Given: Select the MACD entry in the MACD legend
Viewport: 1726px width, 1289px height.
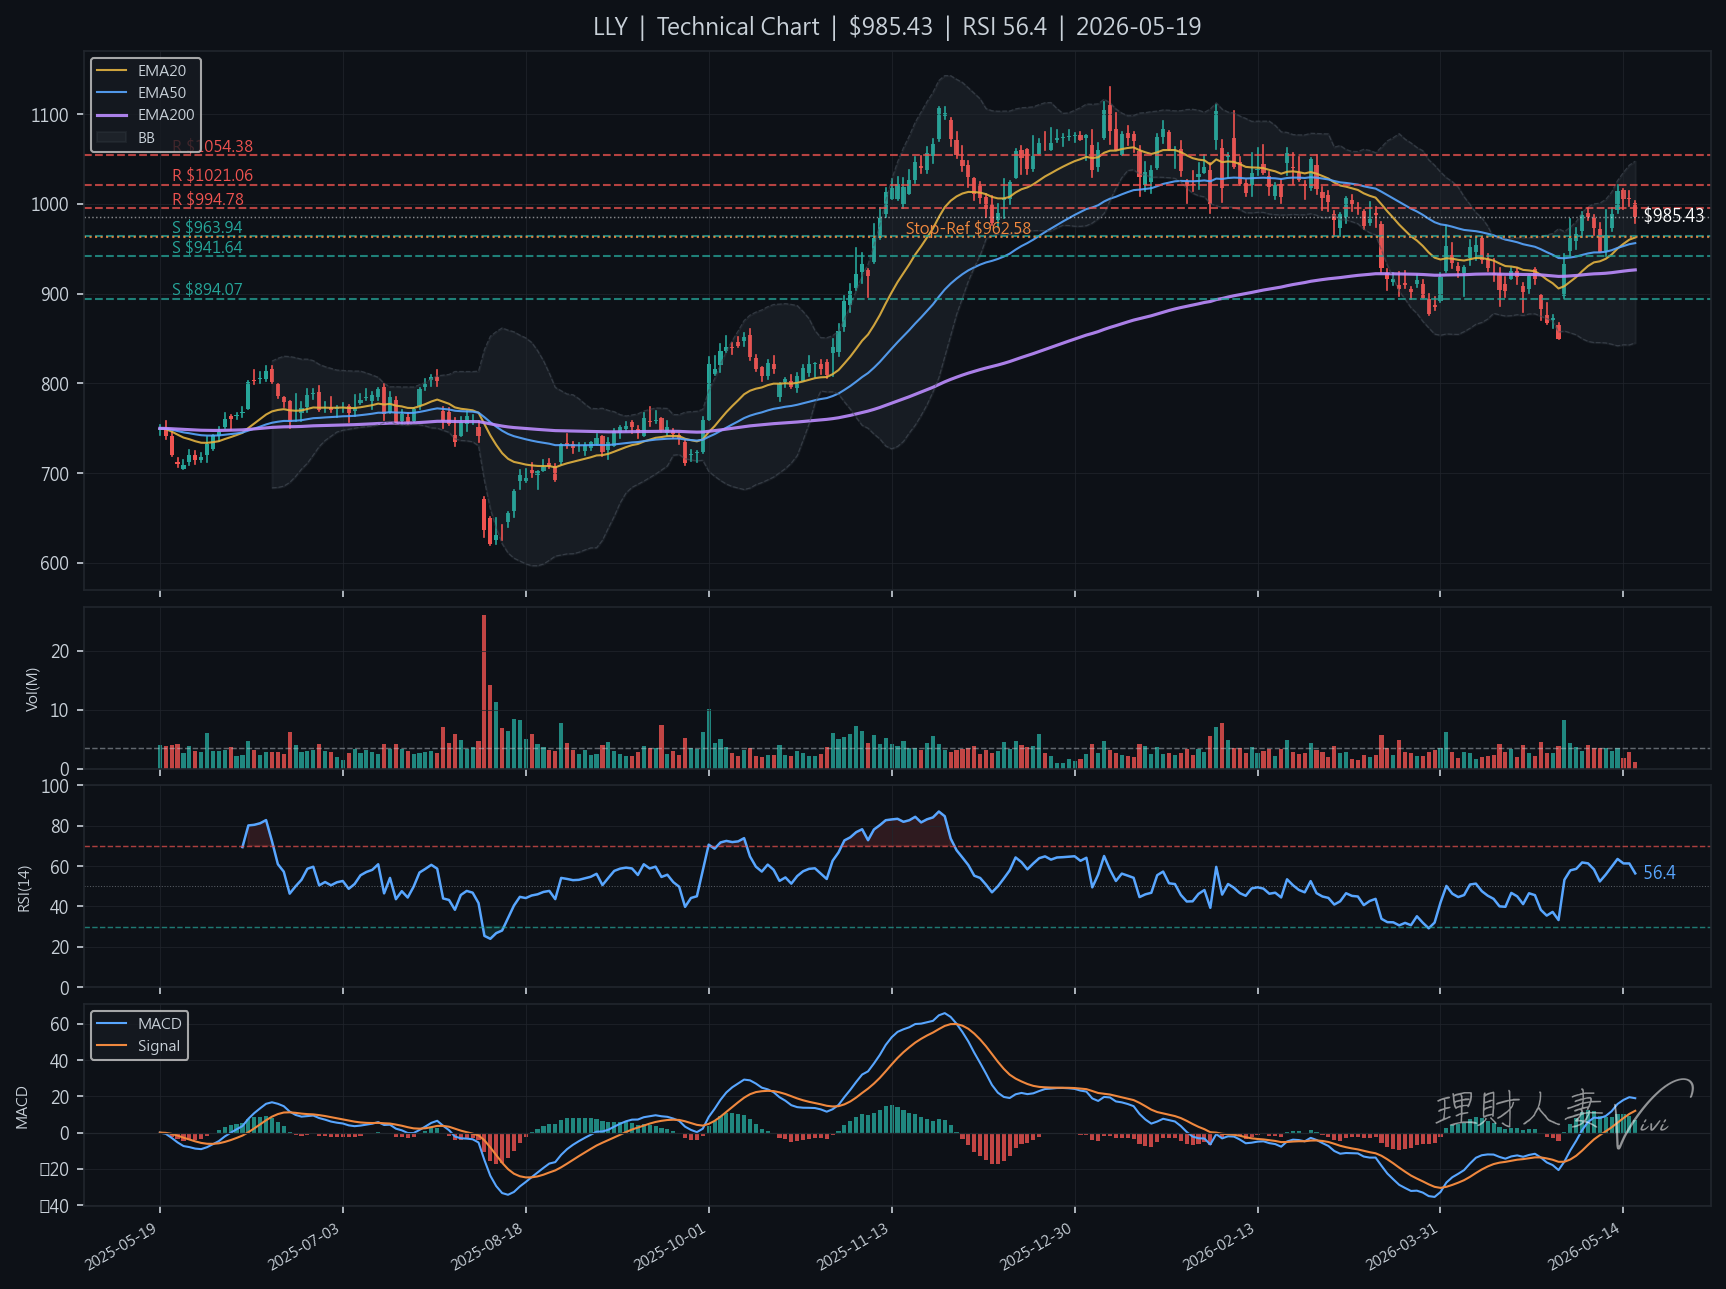Looking at the screenshot, I should (160, 1024).
